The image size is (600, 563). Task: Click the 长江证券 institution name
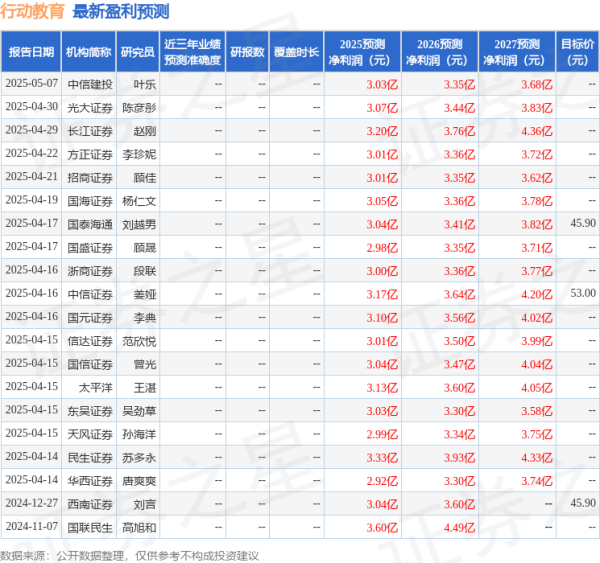pos(90,130)
